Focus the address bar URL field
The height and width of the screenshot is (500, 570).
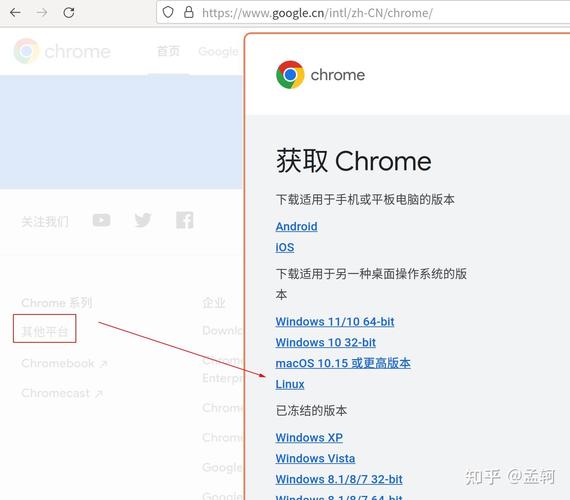[x=364, y=13]
